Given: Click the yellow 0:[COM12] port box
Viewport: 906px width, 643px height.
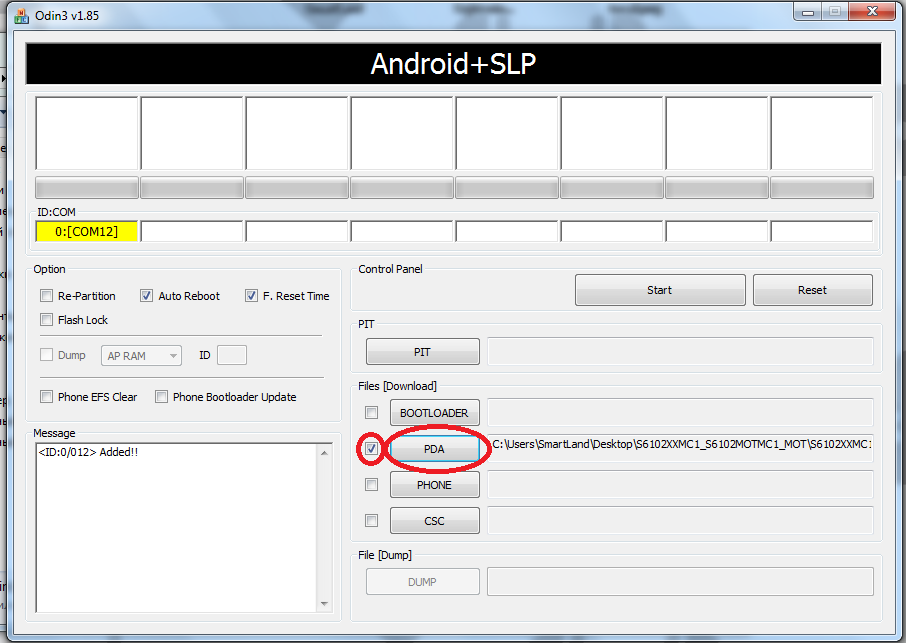Looking at the screenshot, I should pyautogui.click(x=87, y=232).
